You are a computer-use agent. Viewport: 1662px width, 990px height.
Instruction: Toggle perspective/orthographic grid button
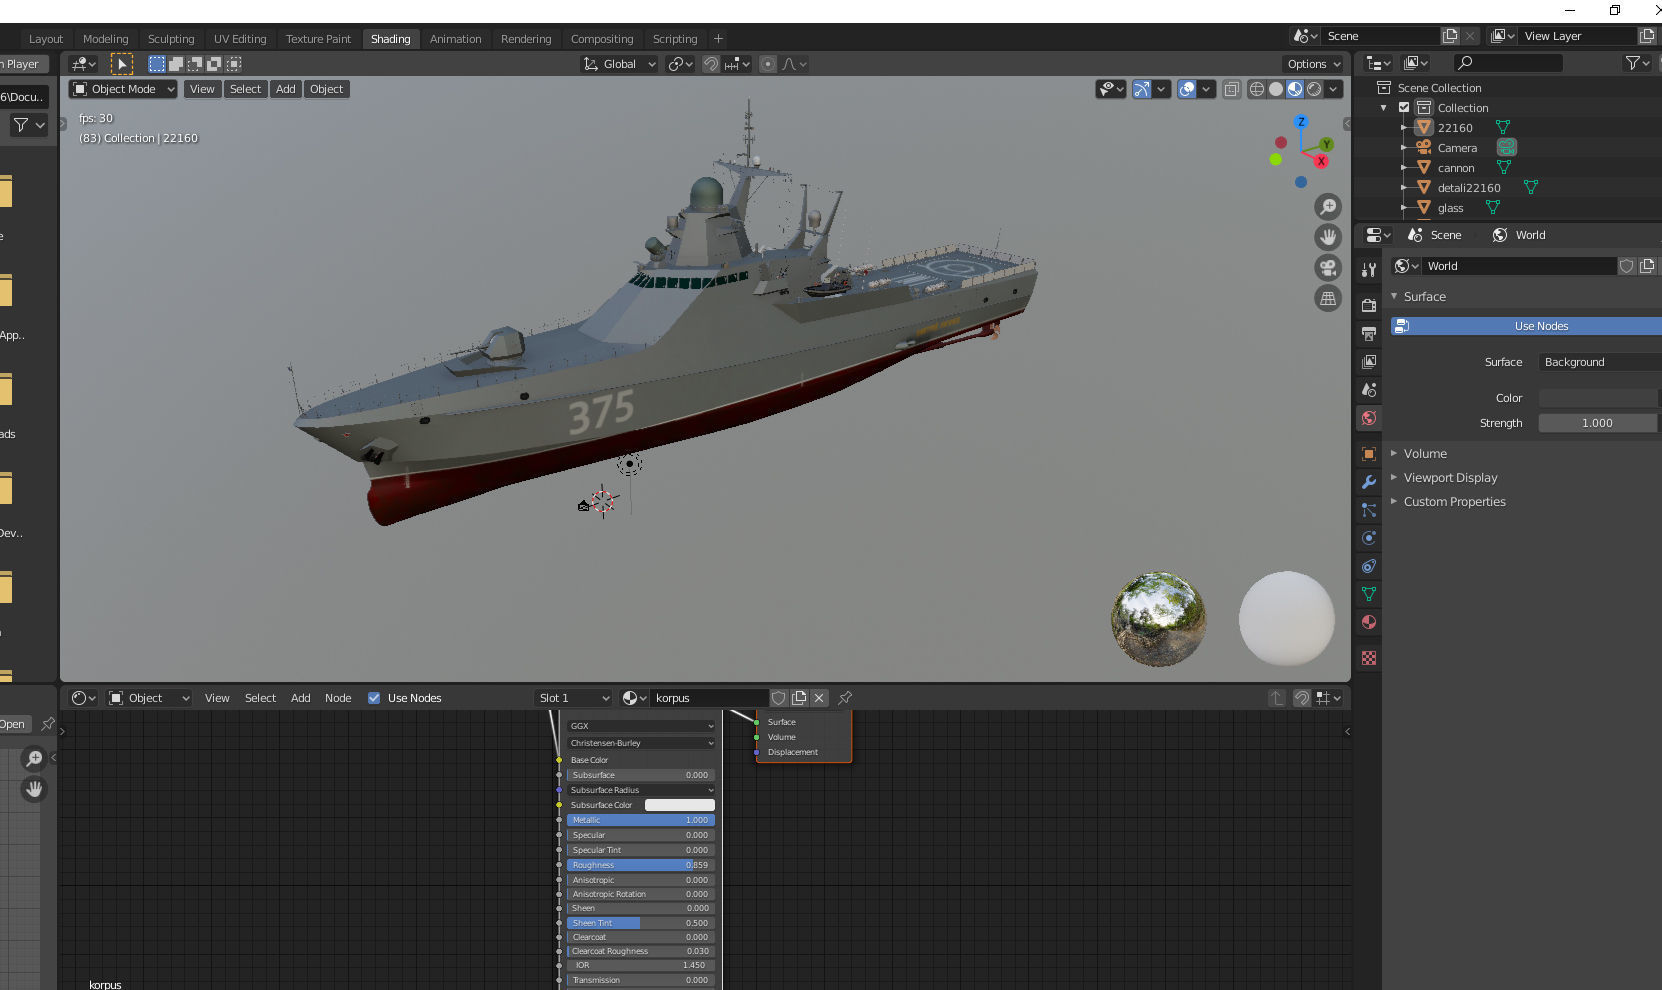pos(1328,298)
